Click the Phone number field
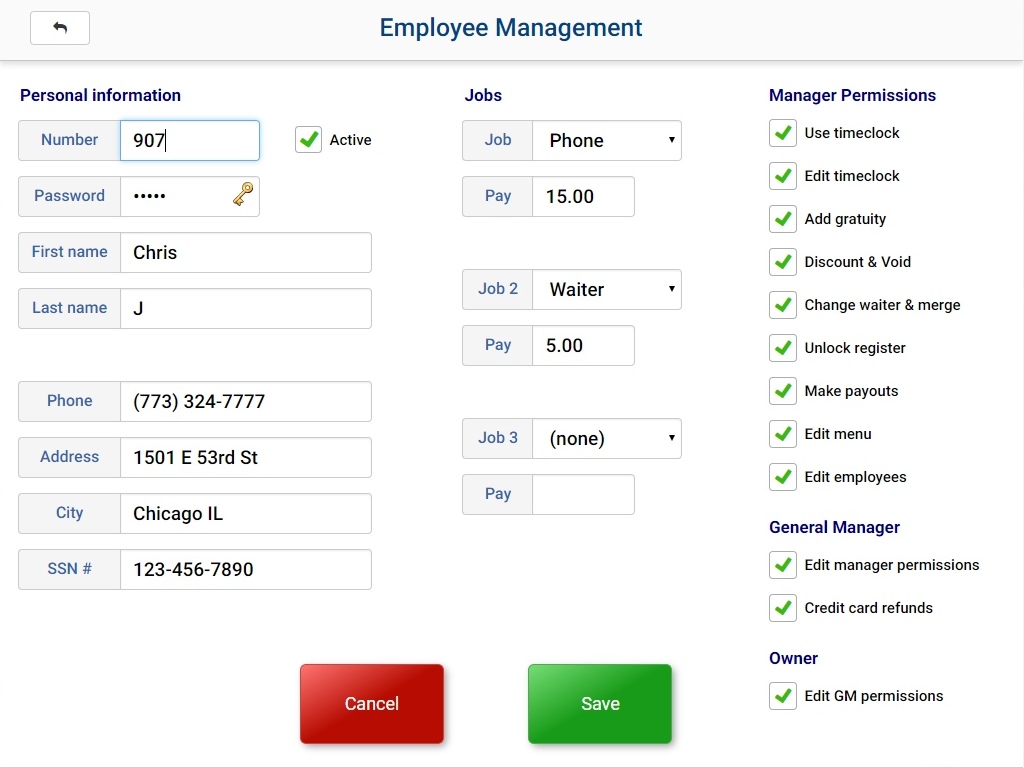 click(246, 402)
